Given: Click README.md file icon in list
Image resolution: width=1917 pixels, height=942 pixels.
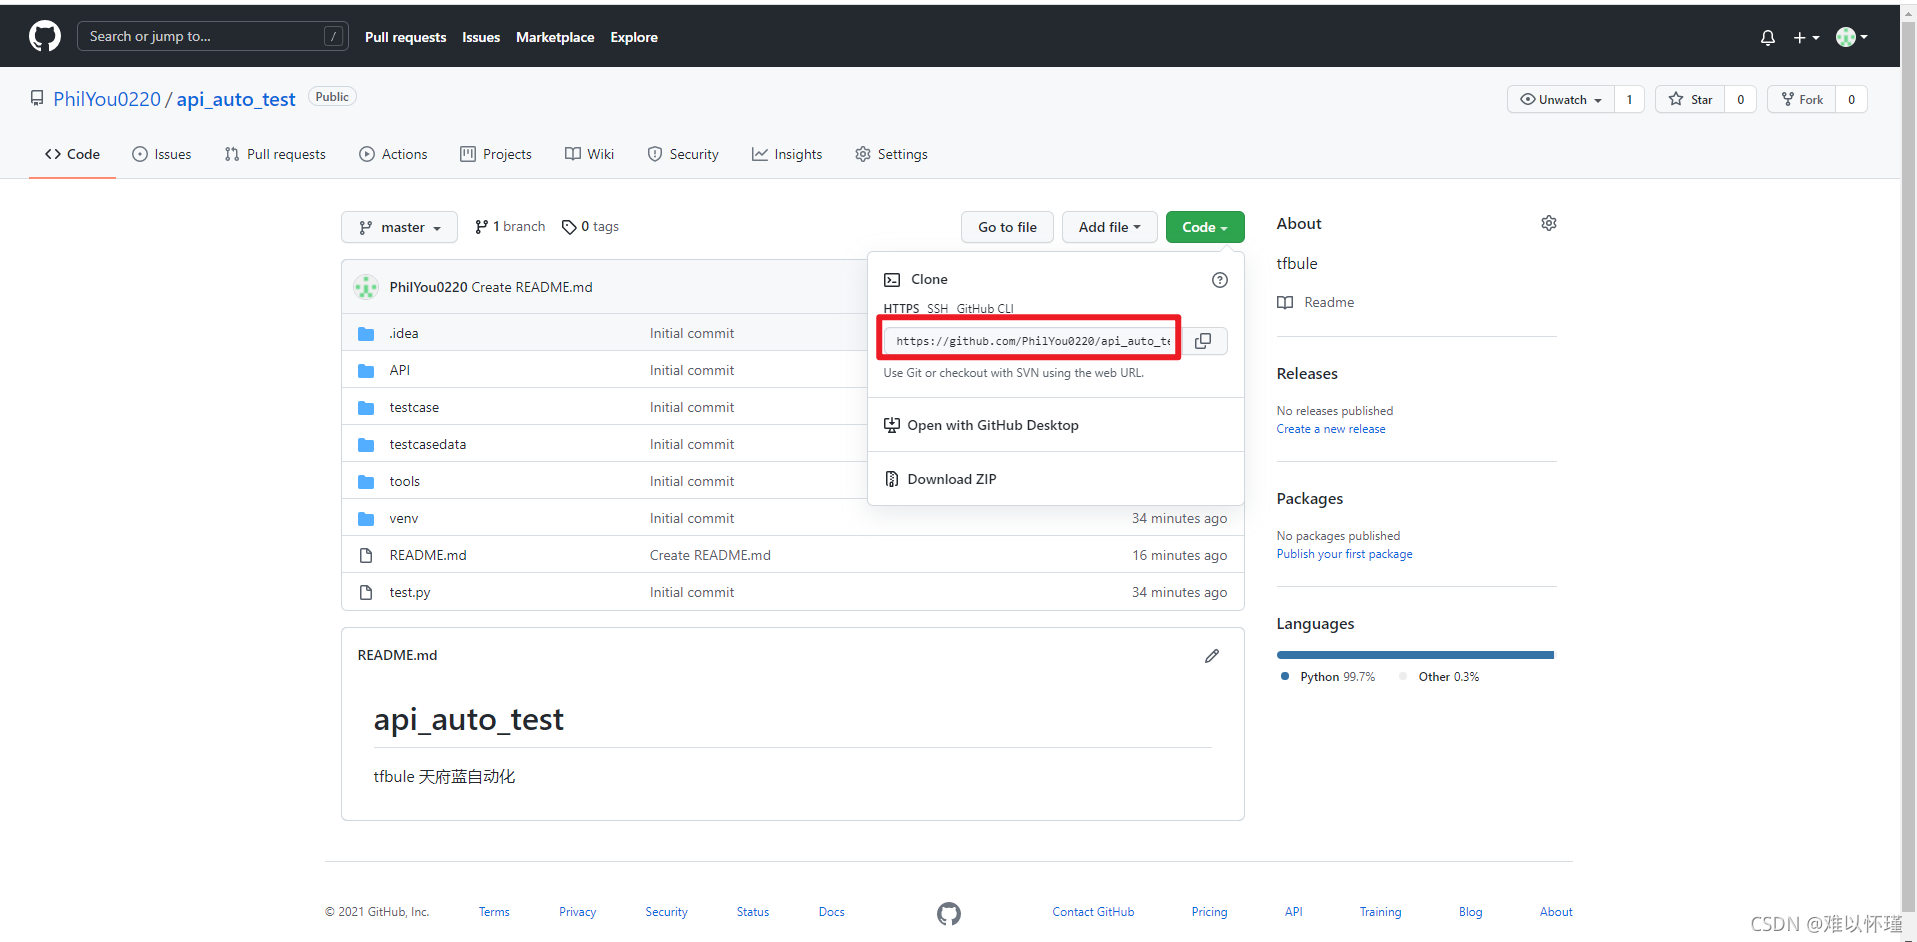Looking at the screenshot, I should tap(366, 555).
